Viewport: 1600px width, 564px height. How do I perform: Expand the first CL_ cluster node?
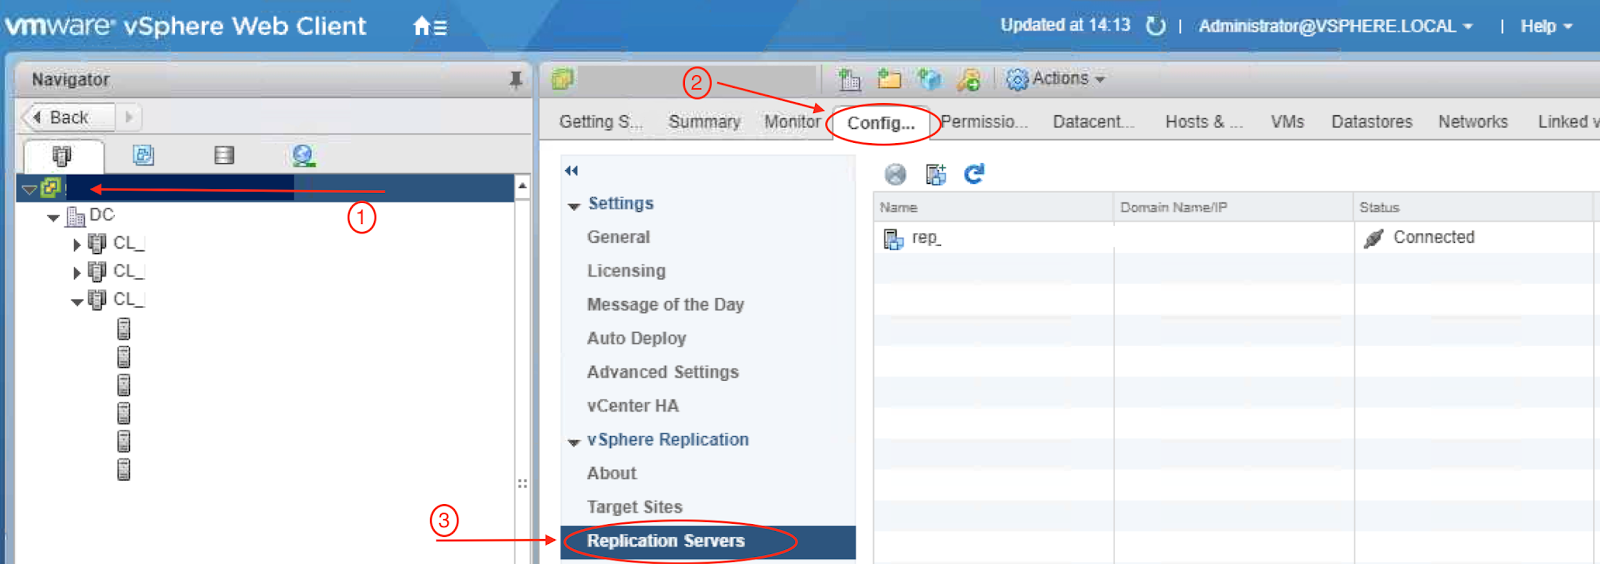pos(77,244)
